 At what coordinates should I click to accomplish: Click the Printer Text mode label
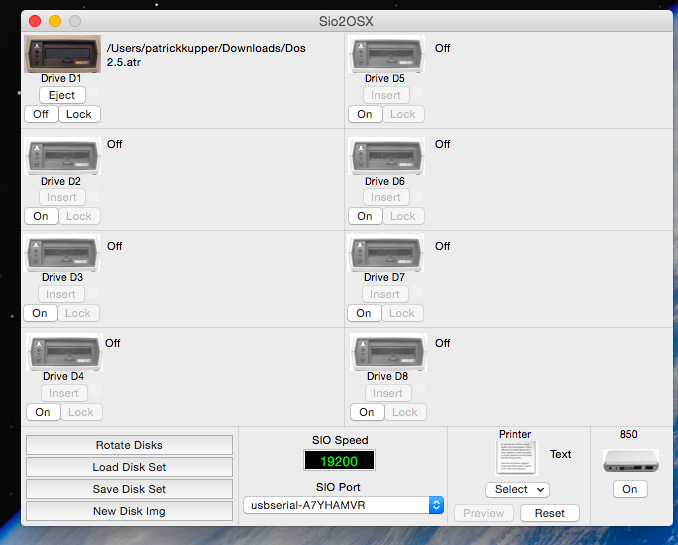pos(561,454)
